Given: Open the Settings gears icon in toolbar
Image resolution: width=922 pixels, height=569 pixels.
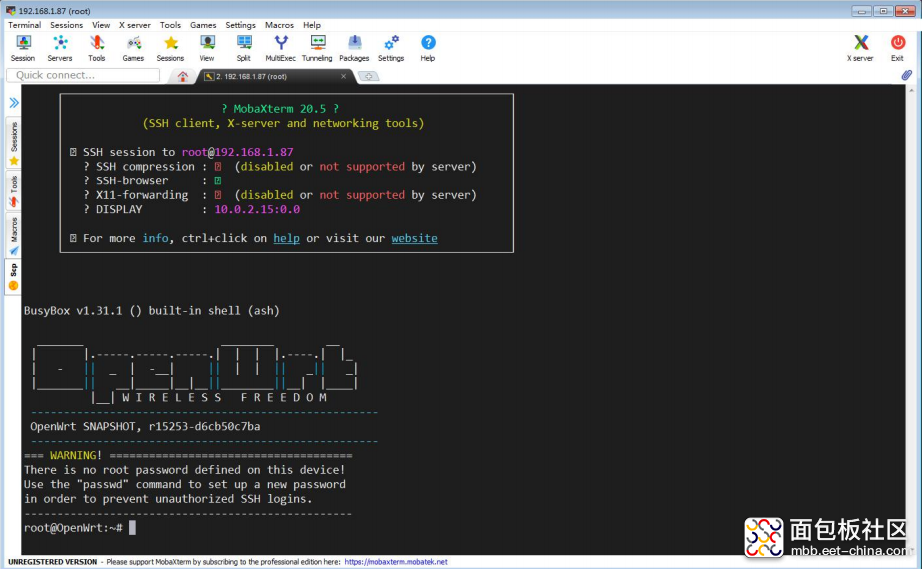Looking at the screenshot, I should 391,48.
